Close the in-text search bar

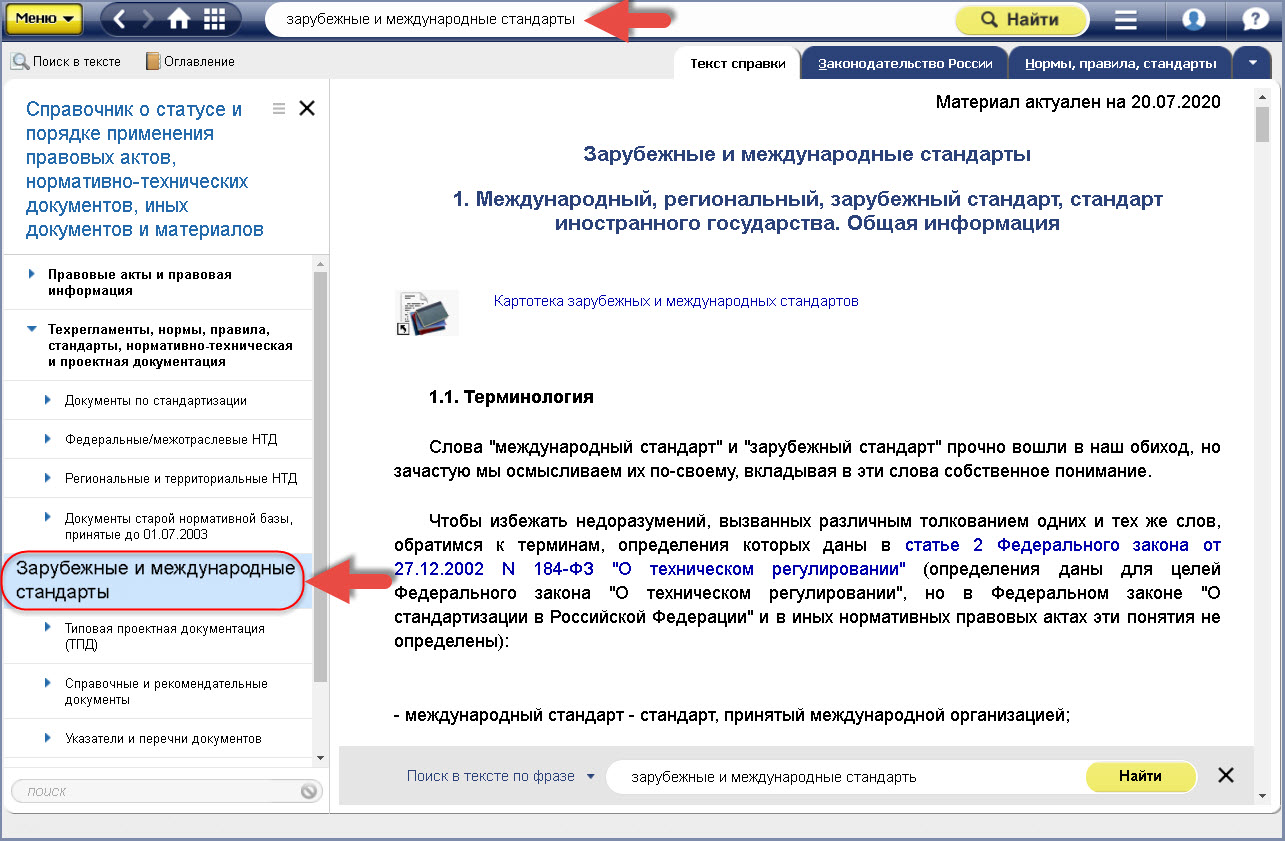[1226, 775]
